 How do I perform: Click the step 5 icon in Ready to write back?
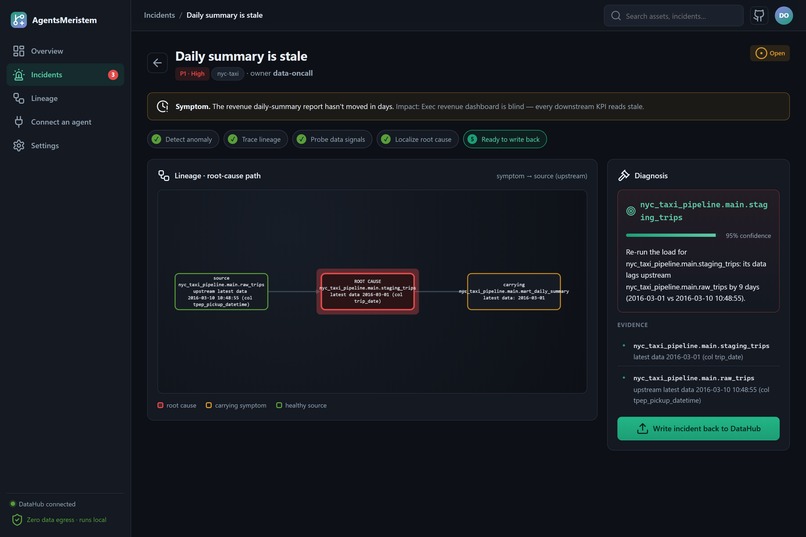coord(472,139)
